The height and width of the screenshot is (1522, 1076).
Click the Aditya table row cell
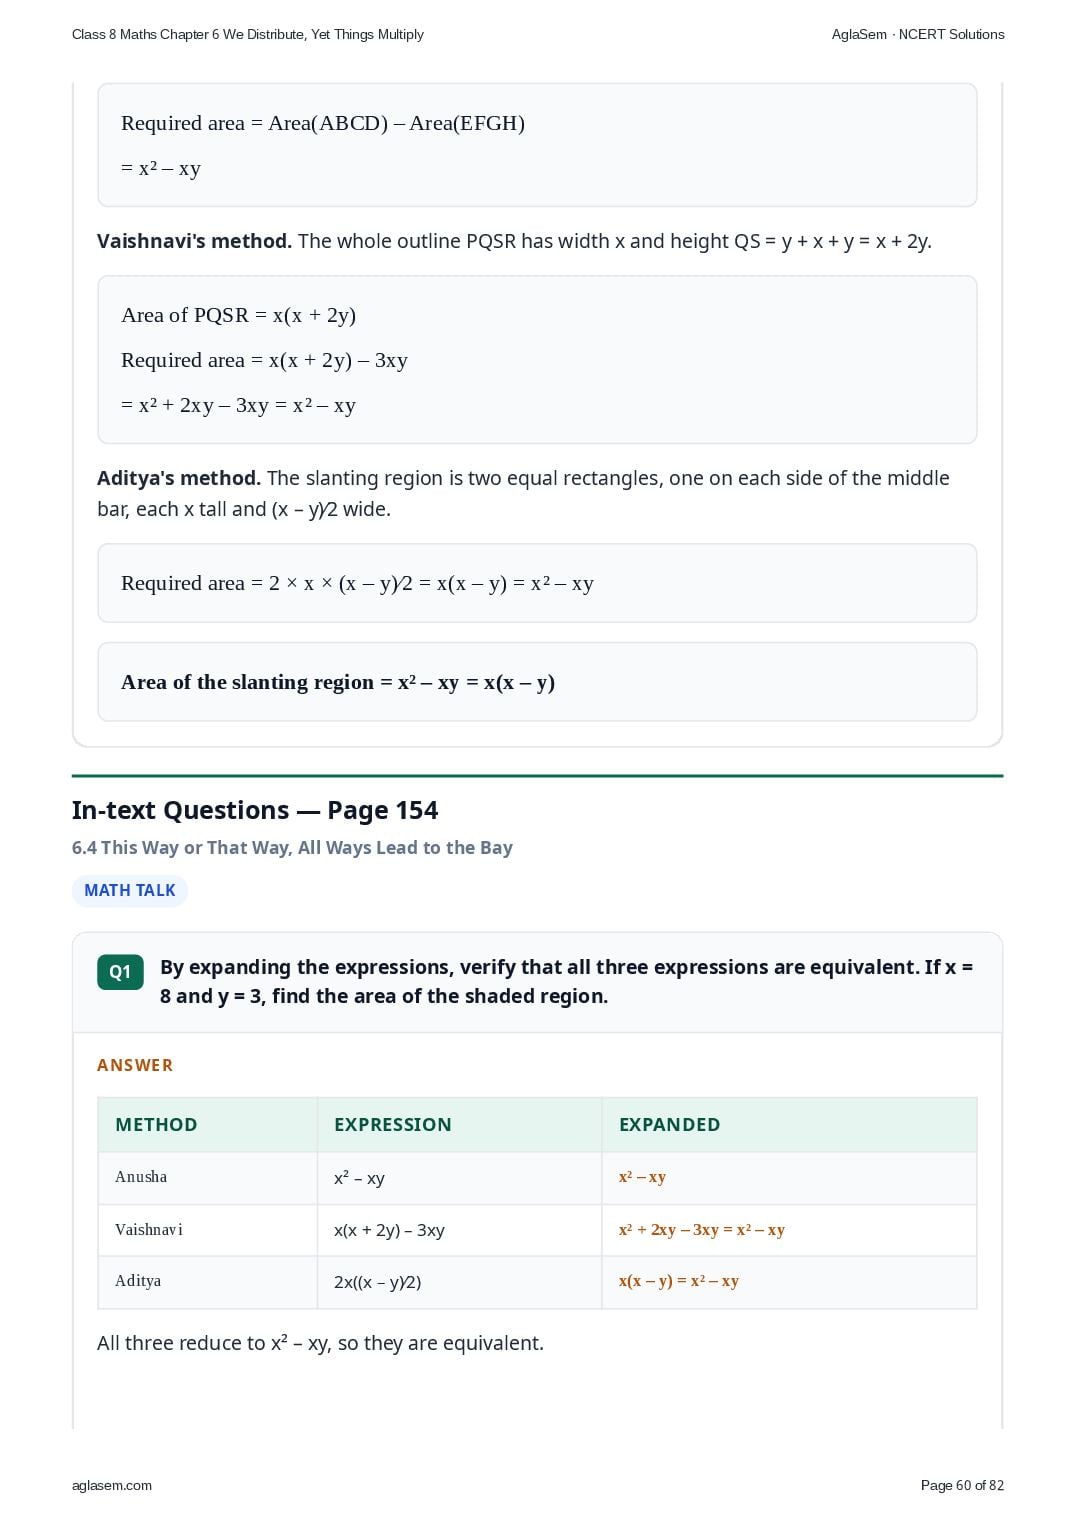[x=207, y=1282]
